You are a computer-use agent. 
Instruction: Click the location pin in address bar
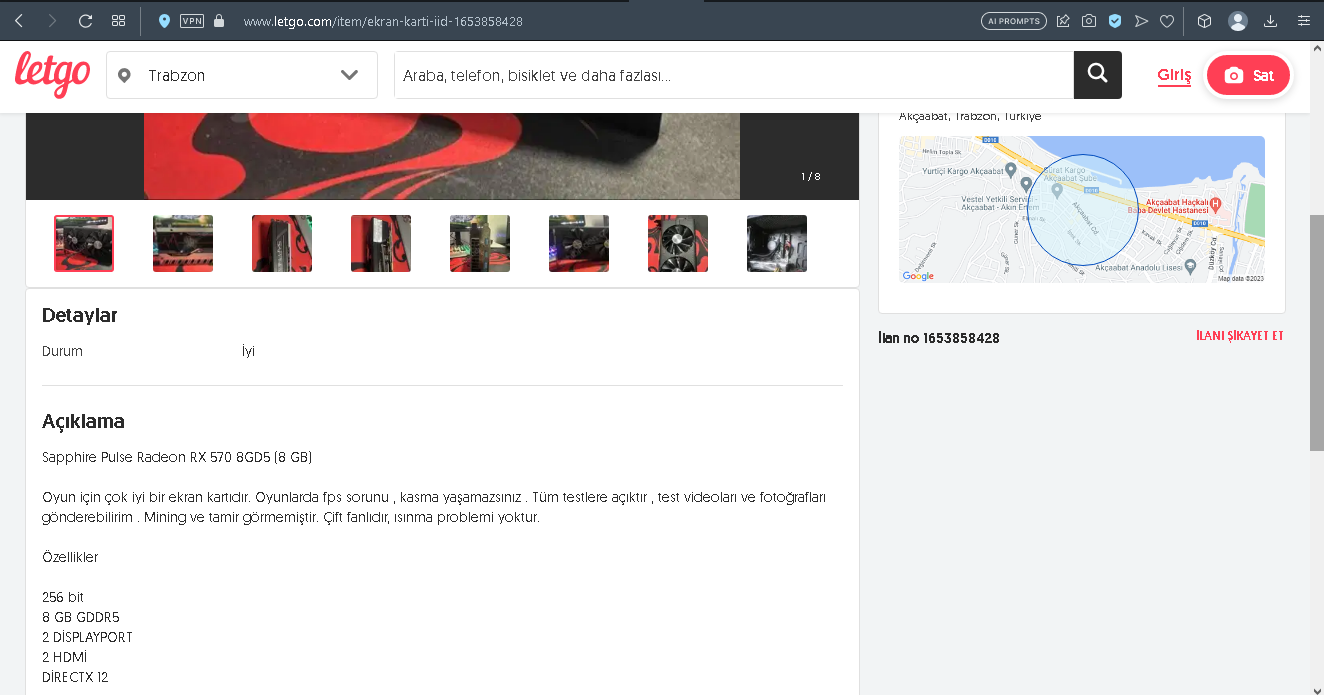pos(164,20)
